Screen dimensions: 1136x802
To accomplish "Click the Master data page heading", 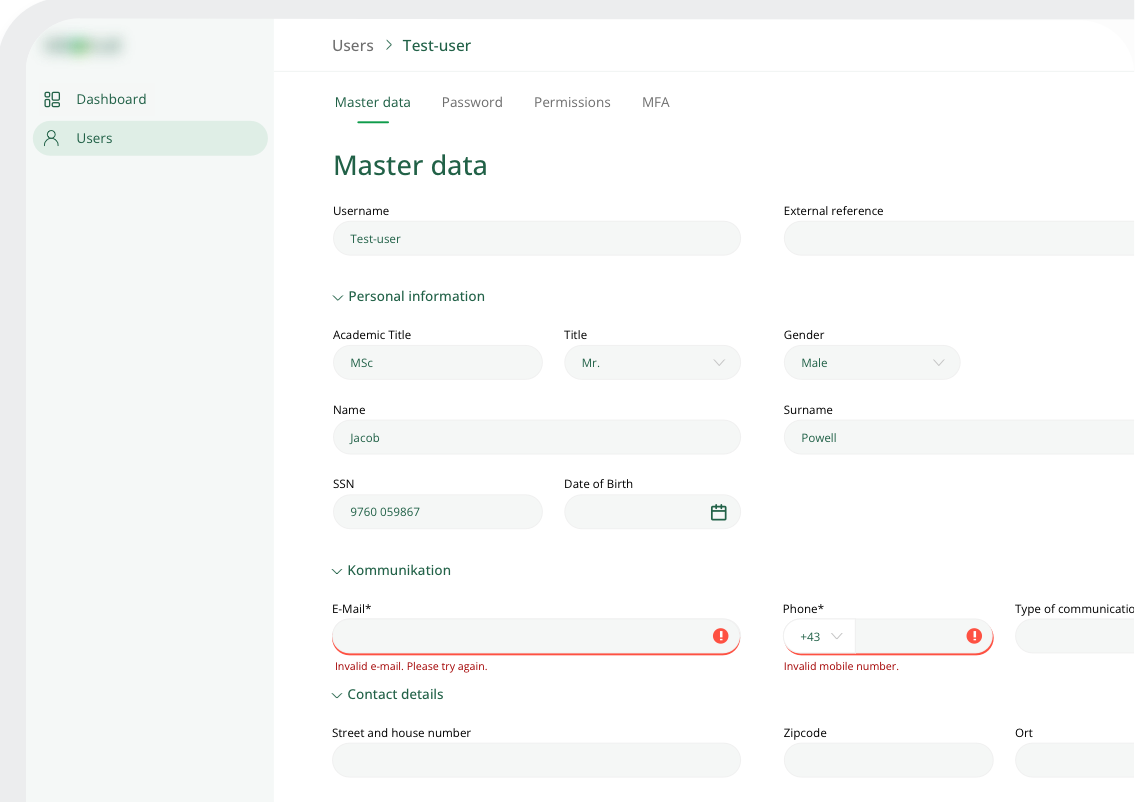I will click(410, 165).
